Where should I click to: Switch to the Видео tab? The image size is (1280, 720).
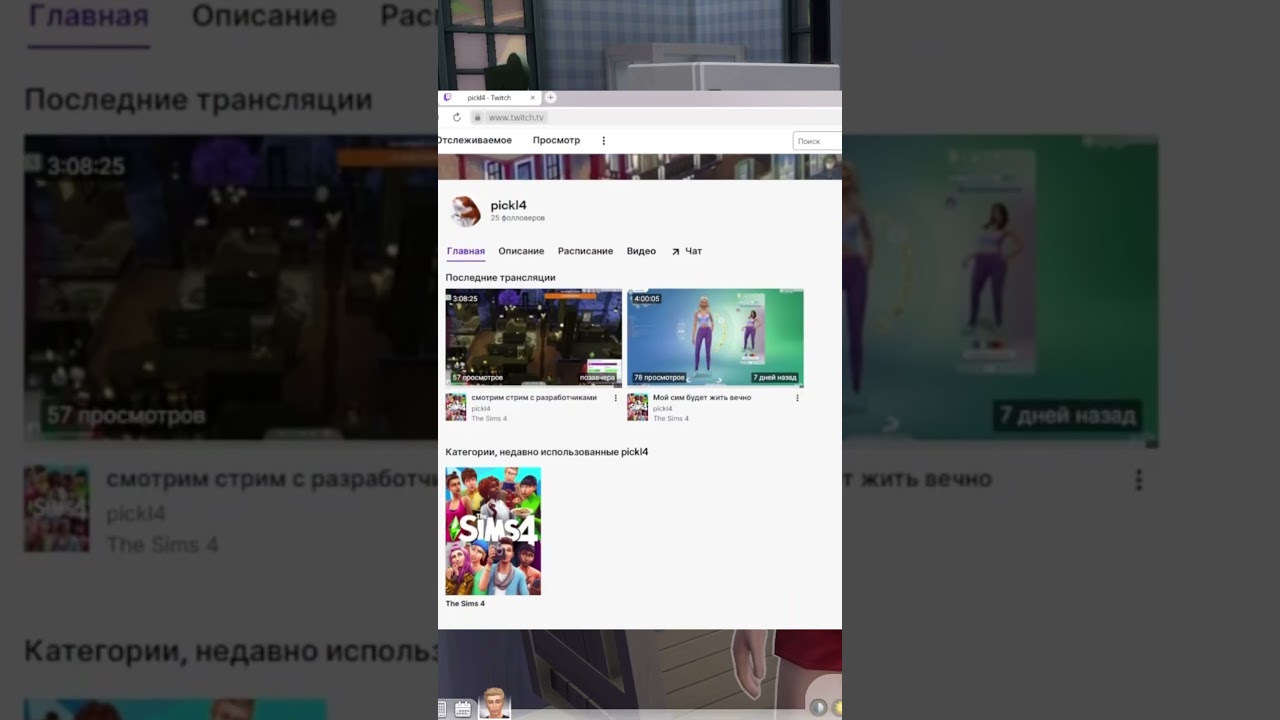point(641,251)
